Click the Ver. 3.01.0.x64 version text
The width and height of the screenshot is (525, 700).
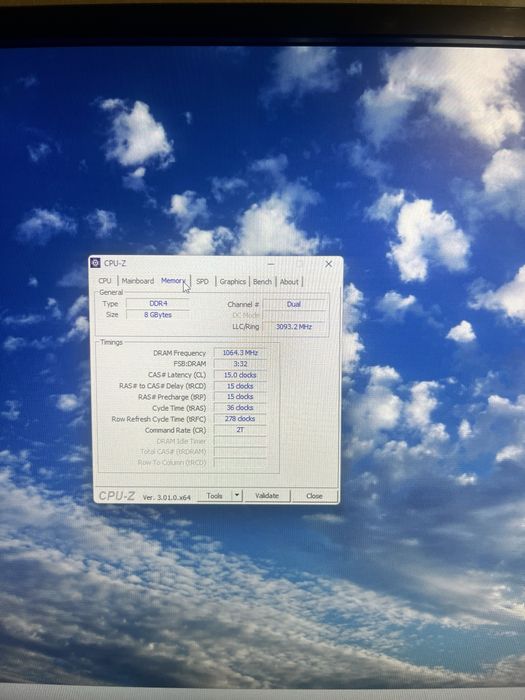point(167,497)
